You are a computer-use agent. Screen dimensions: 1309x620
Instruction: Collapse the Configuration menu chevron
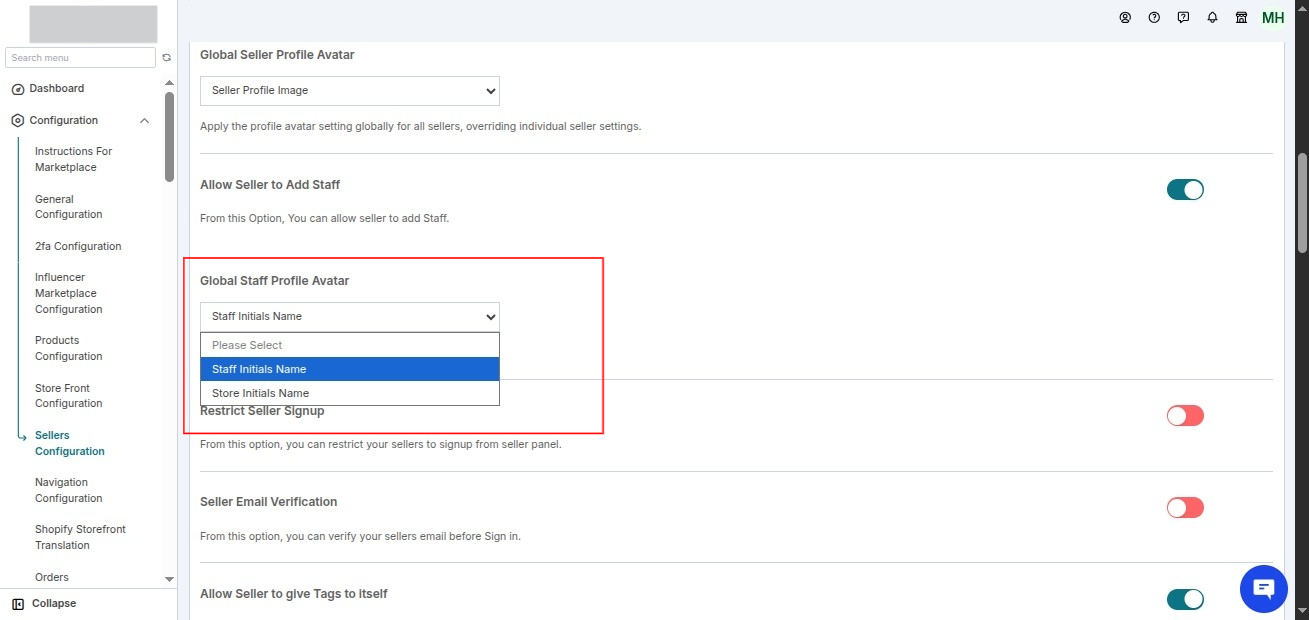tap(144, 121)
